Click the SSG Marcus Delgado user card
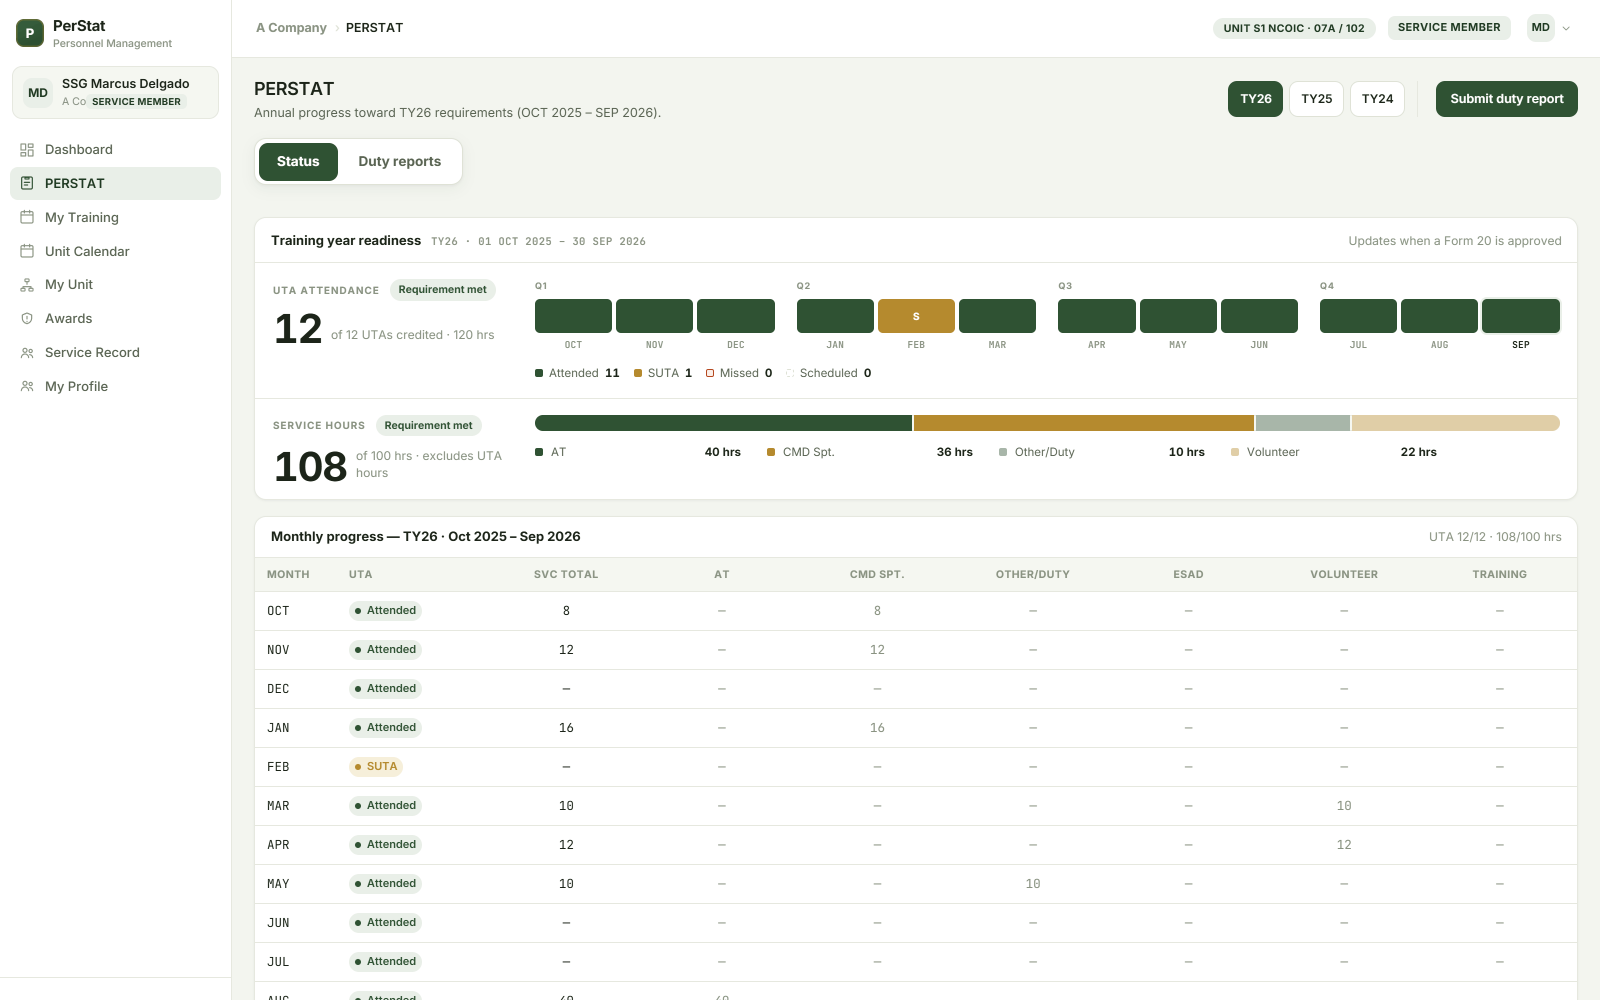The image size is (1600, 1000). pos(115,93)
